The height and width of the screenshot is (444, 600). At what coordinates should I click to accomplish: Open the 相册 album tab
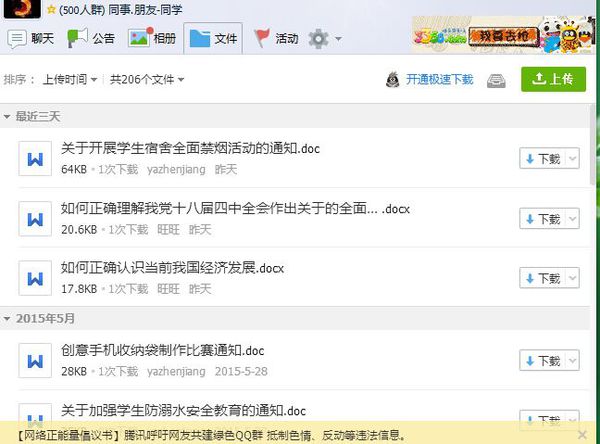152,38
